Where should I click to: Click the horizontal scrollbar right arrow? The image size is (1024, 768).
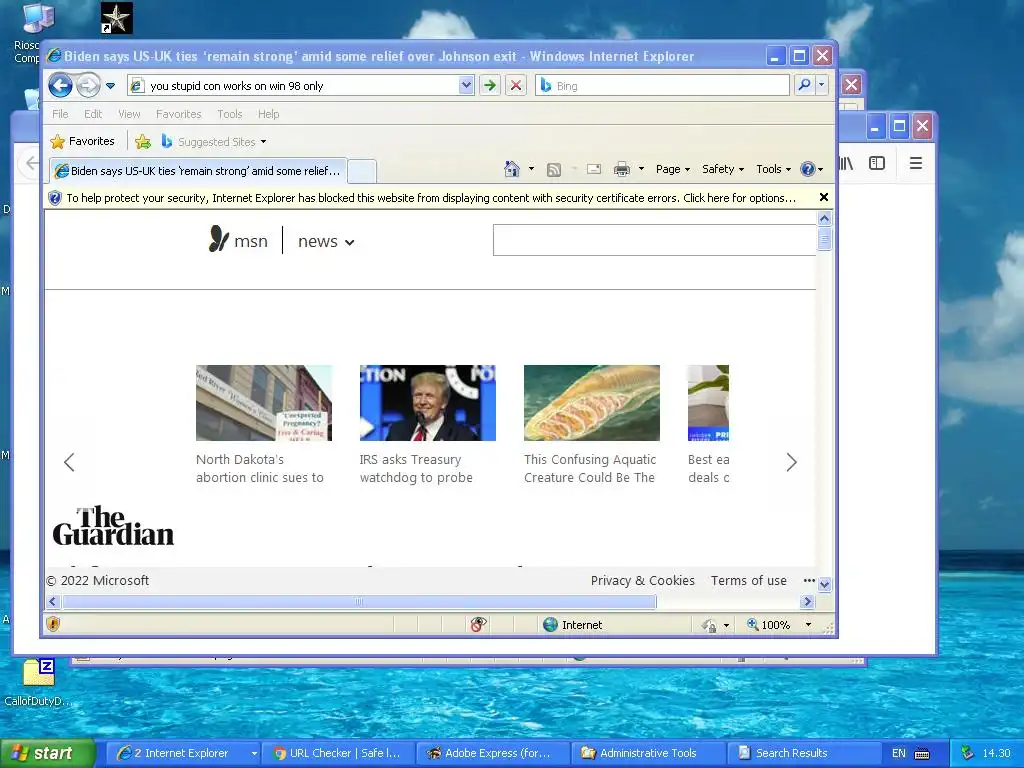tap(807, 601)
